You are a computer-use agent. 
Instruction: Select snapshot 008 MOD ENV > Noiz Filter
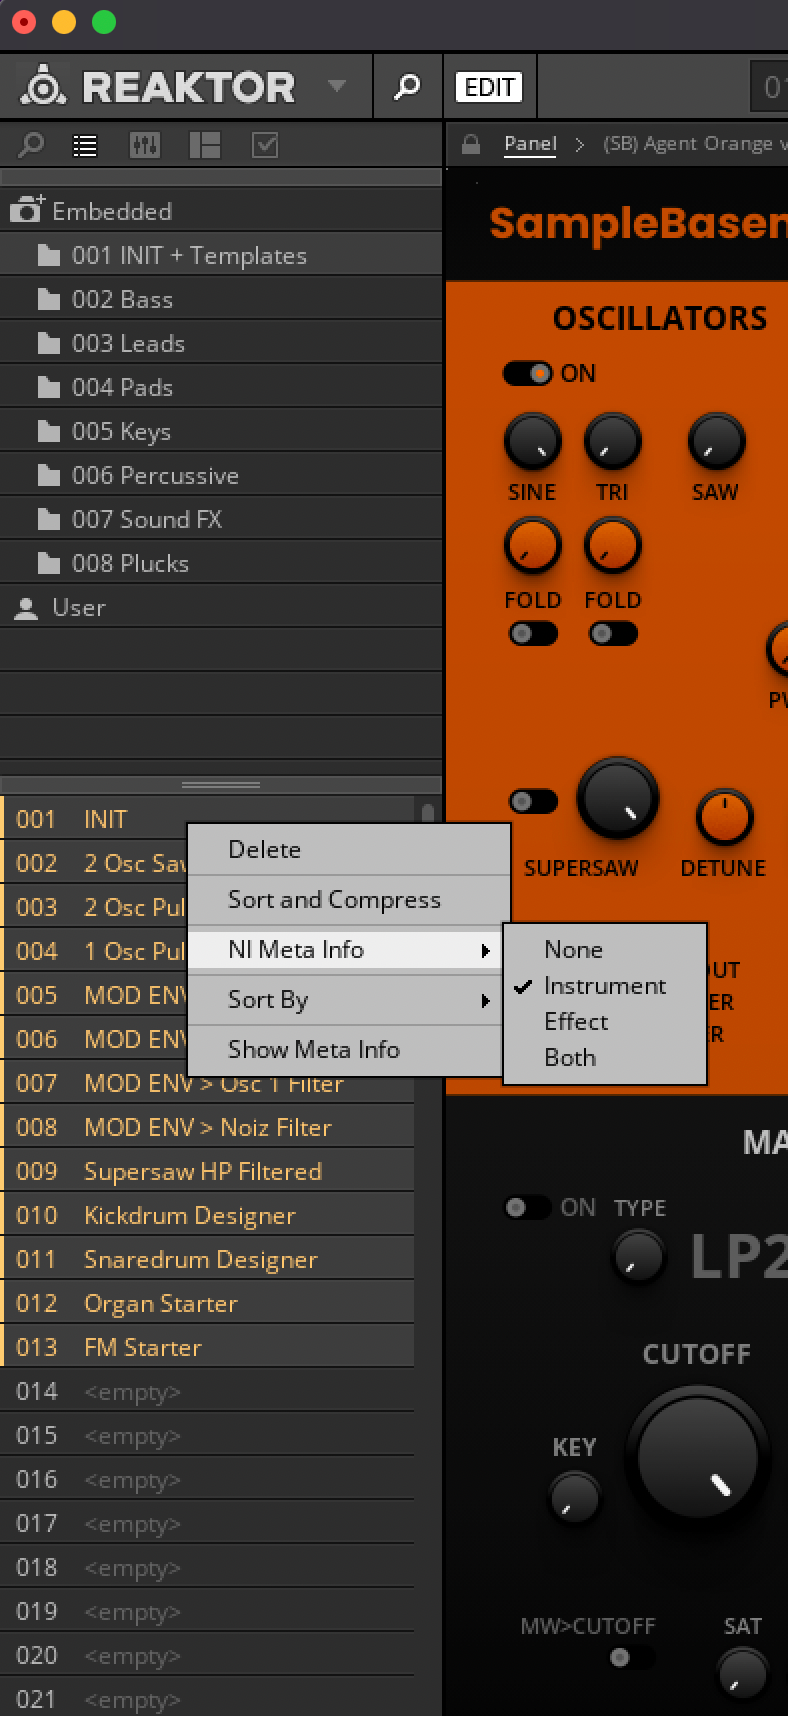tap(207, 1128)
